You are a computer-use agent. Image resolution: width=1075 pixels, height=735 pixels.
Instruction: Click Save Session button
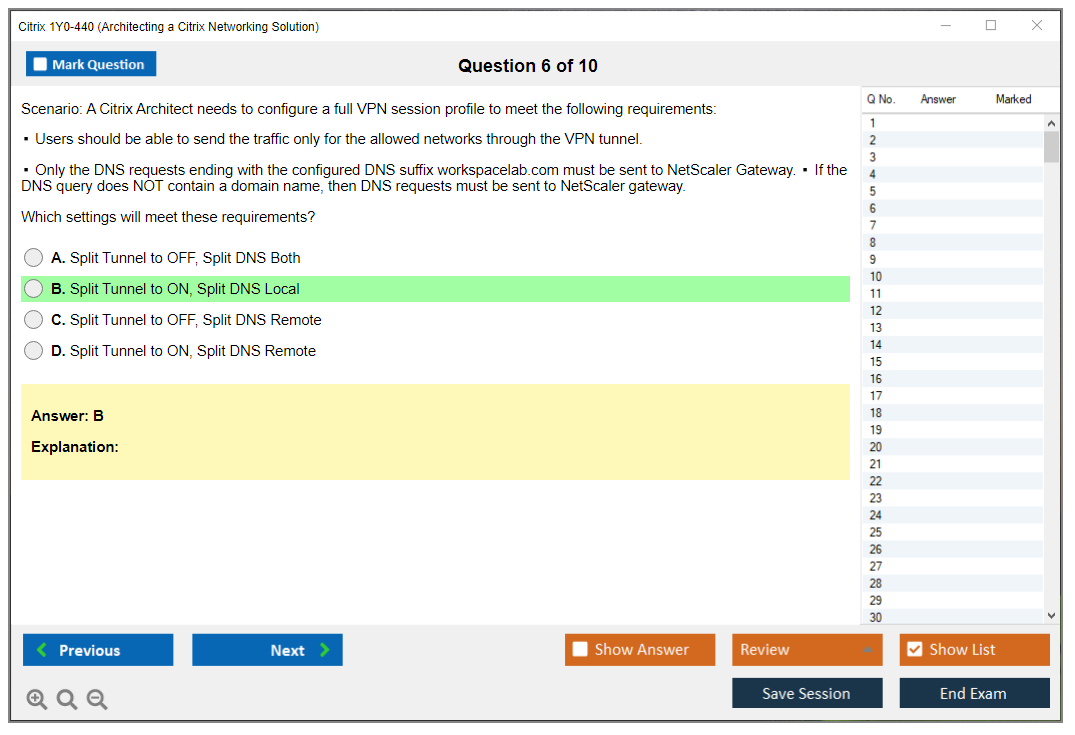pyautogui.click(x=807, y=693)
